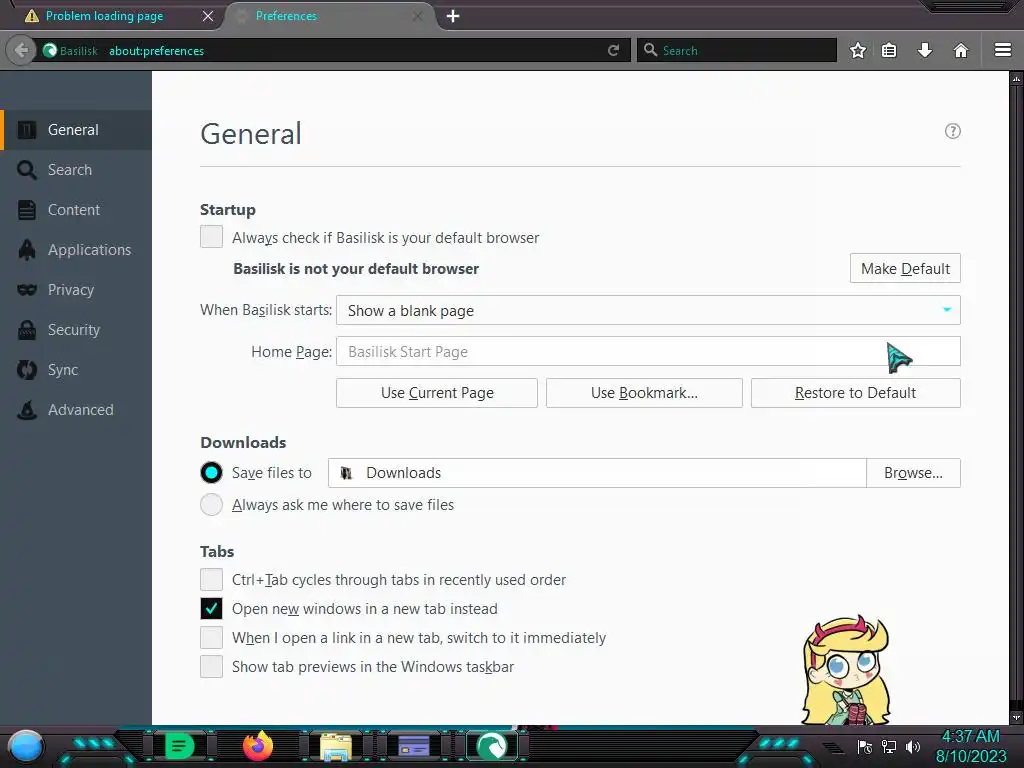Click the Browse button for downloads
1024x768 pixels.
point(913,473)
